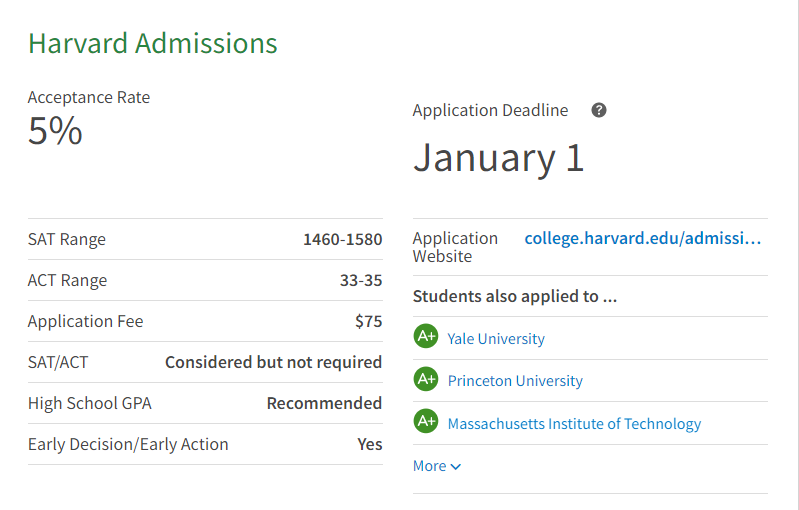Click the help icon beside Application Deadline

click(599, 110)
